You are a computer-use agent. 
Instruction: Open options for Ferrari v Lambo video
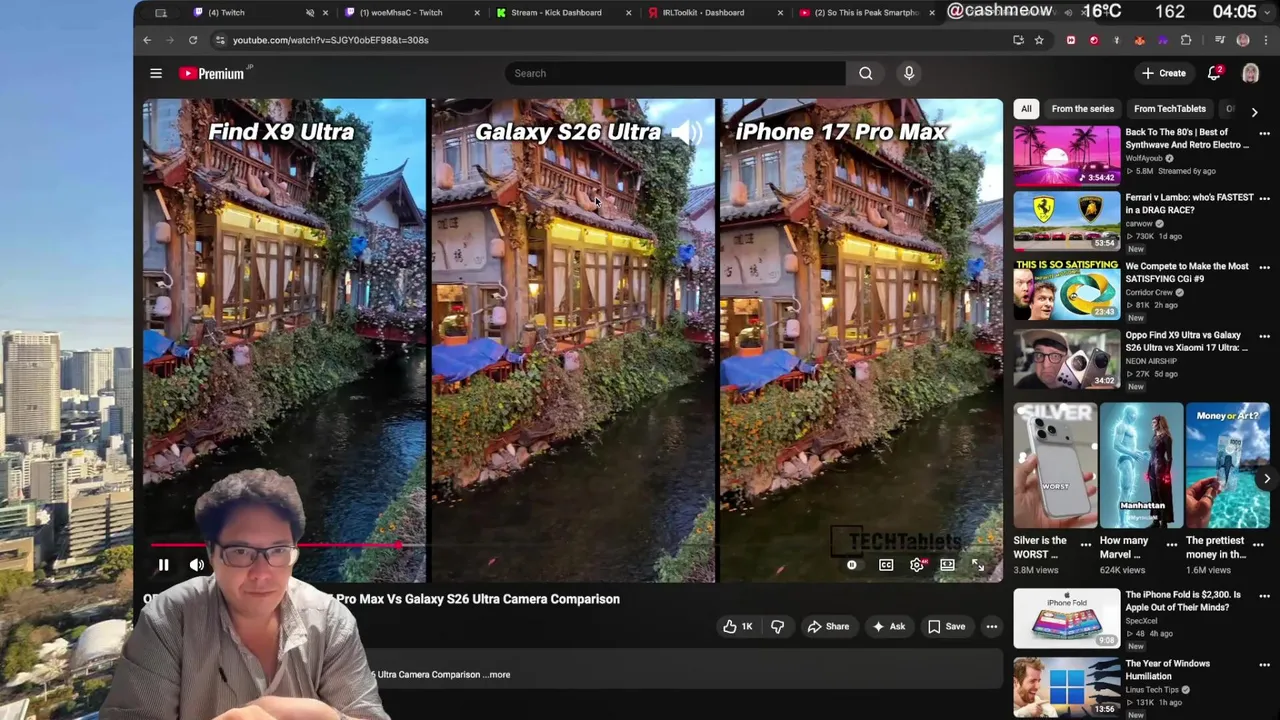pyautogui.click(x=1264, y=199)
